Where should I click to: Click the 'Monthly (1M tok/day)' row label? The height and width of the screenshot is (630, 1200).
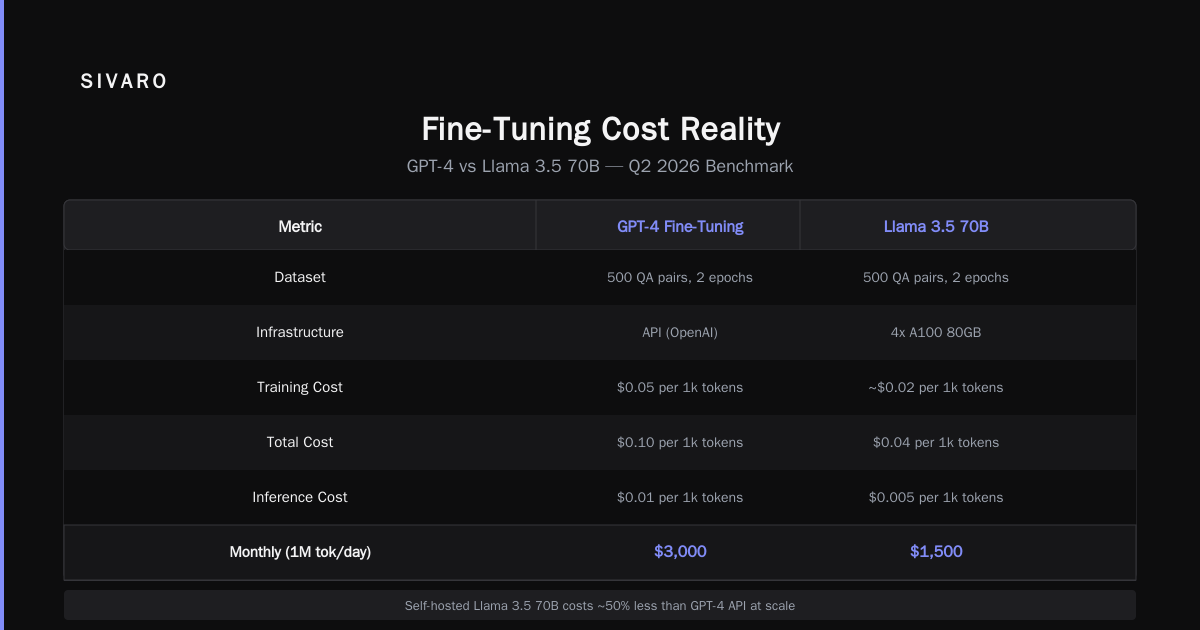coord(300,552)
